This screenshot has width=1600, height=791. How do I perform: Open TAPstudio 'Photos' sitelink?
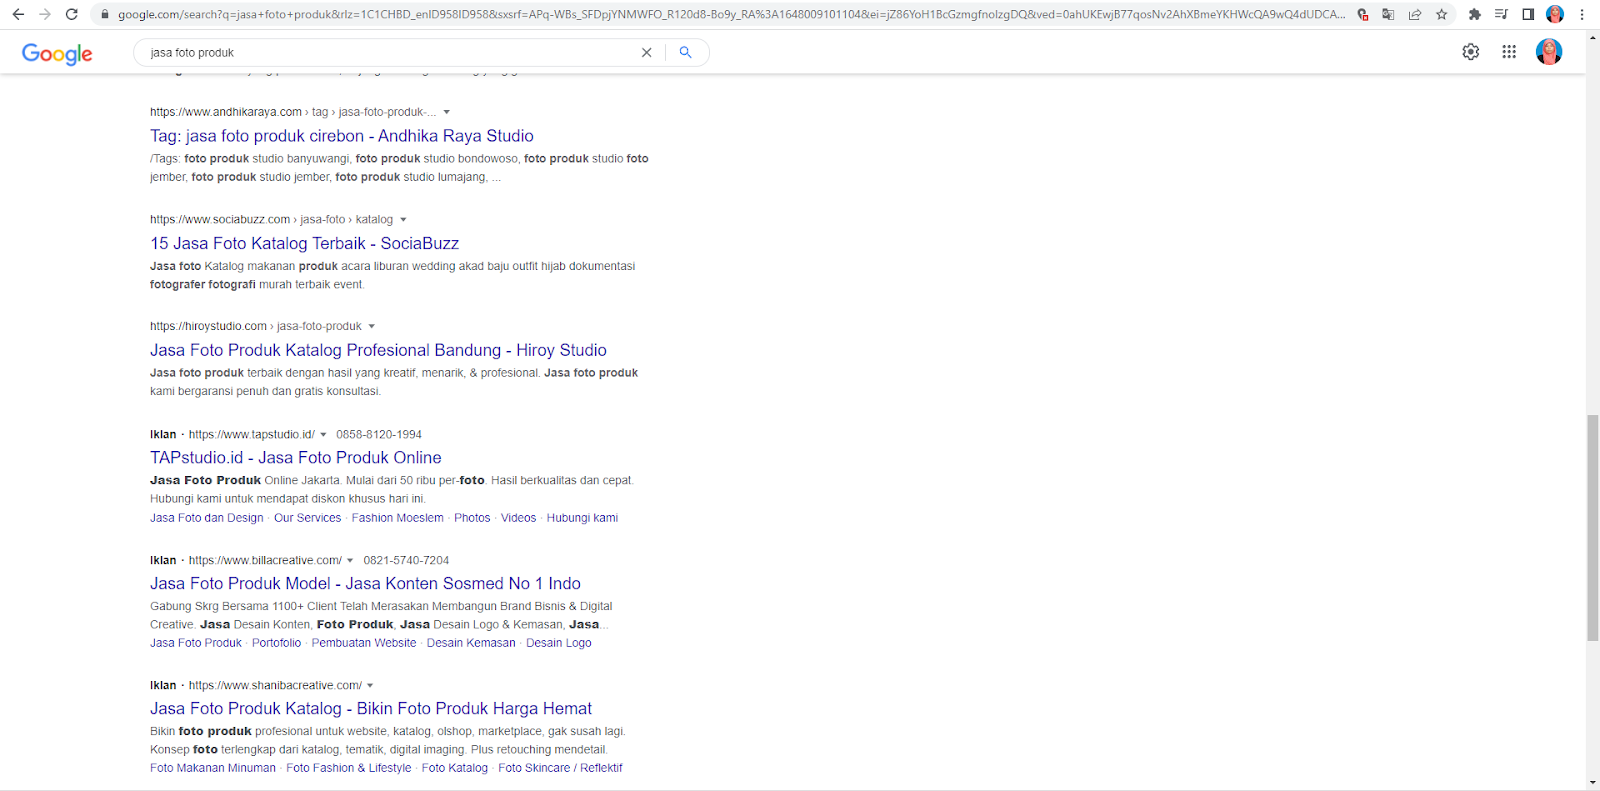point(472,518)
